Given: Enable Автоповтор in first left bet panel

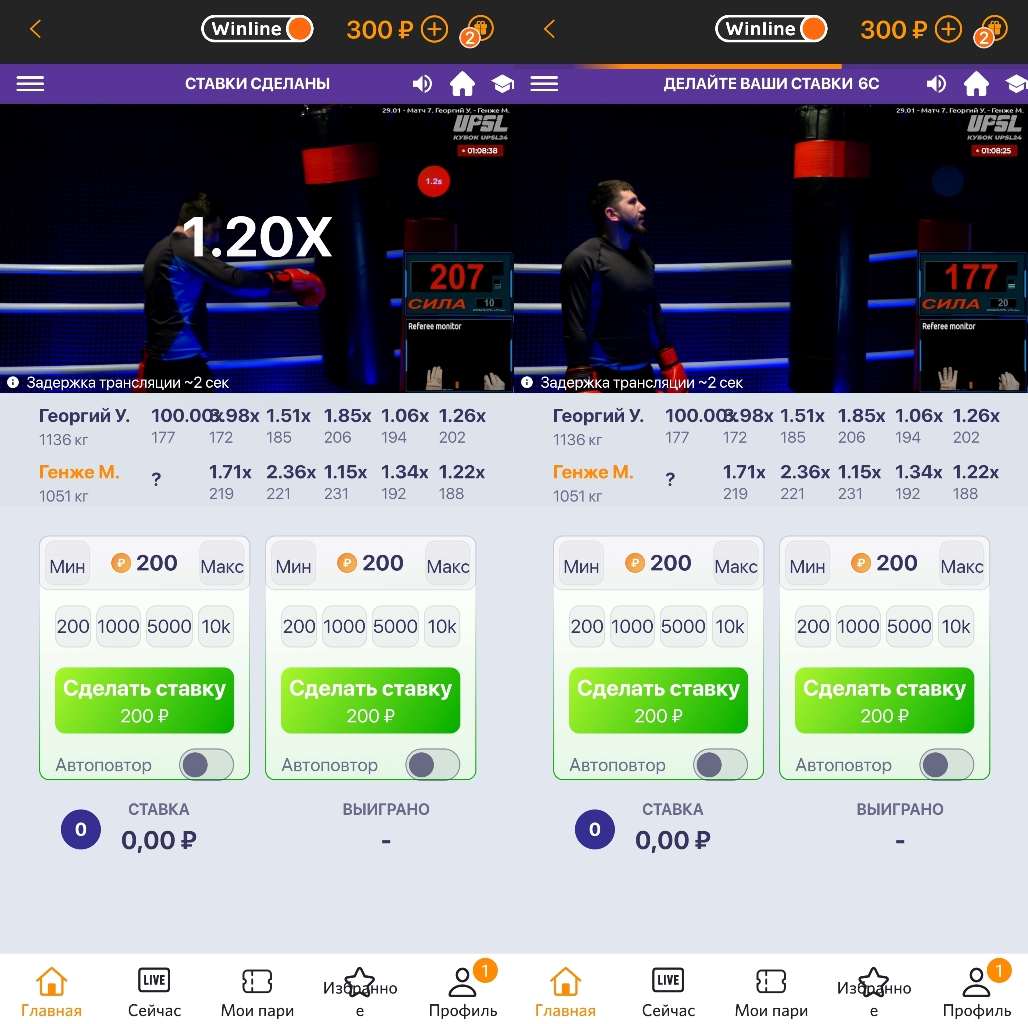Looking at the screenshot, I should tap(207, 764).
